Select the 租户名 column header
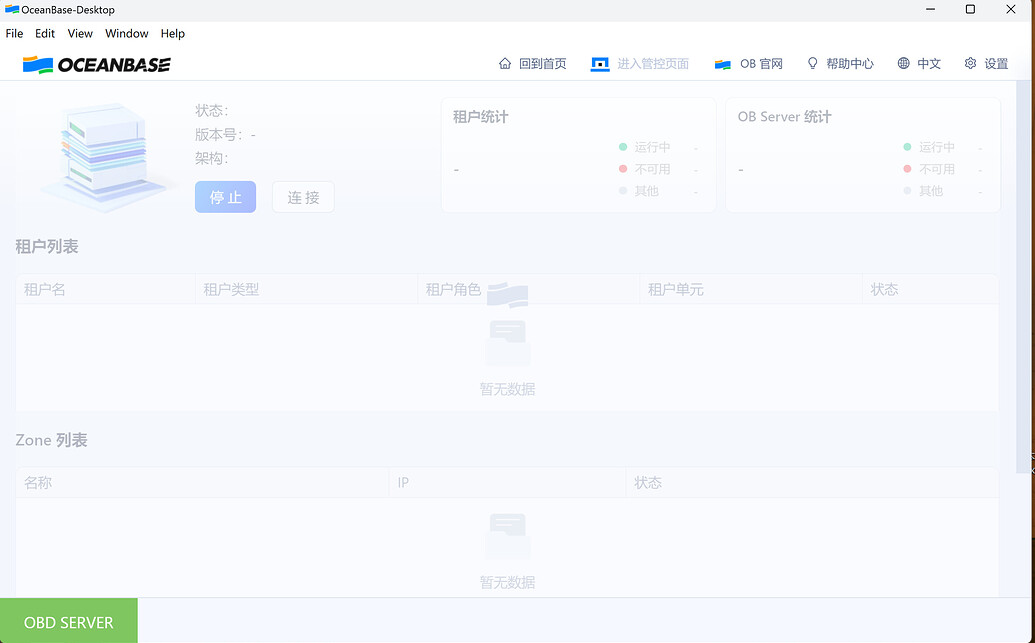Screen dimensions: 1035x643 click(x=45, y=289)
